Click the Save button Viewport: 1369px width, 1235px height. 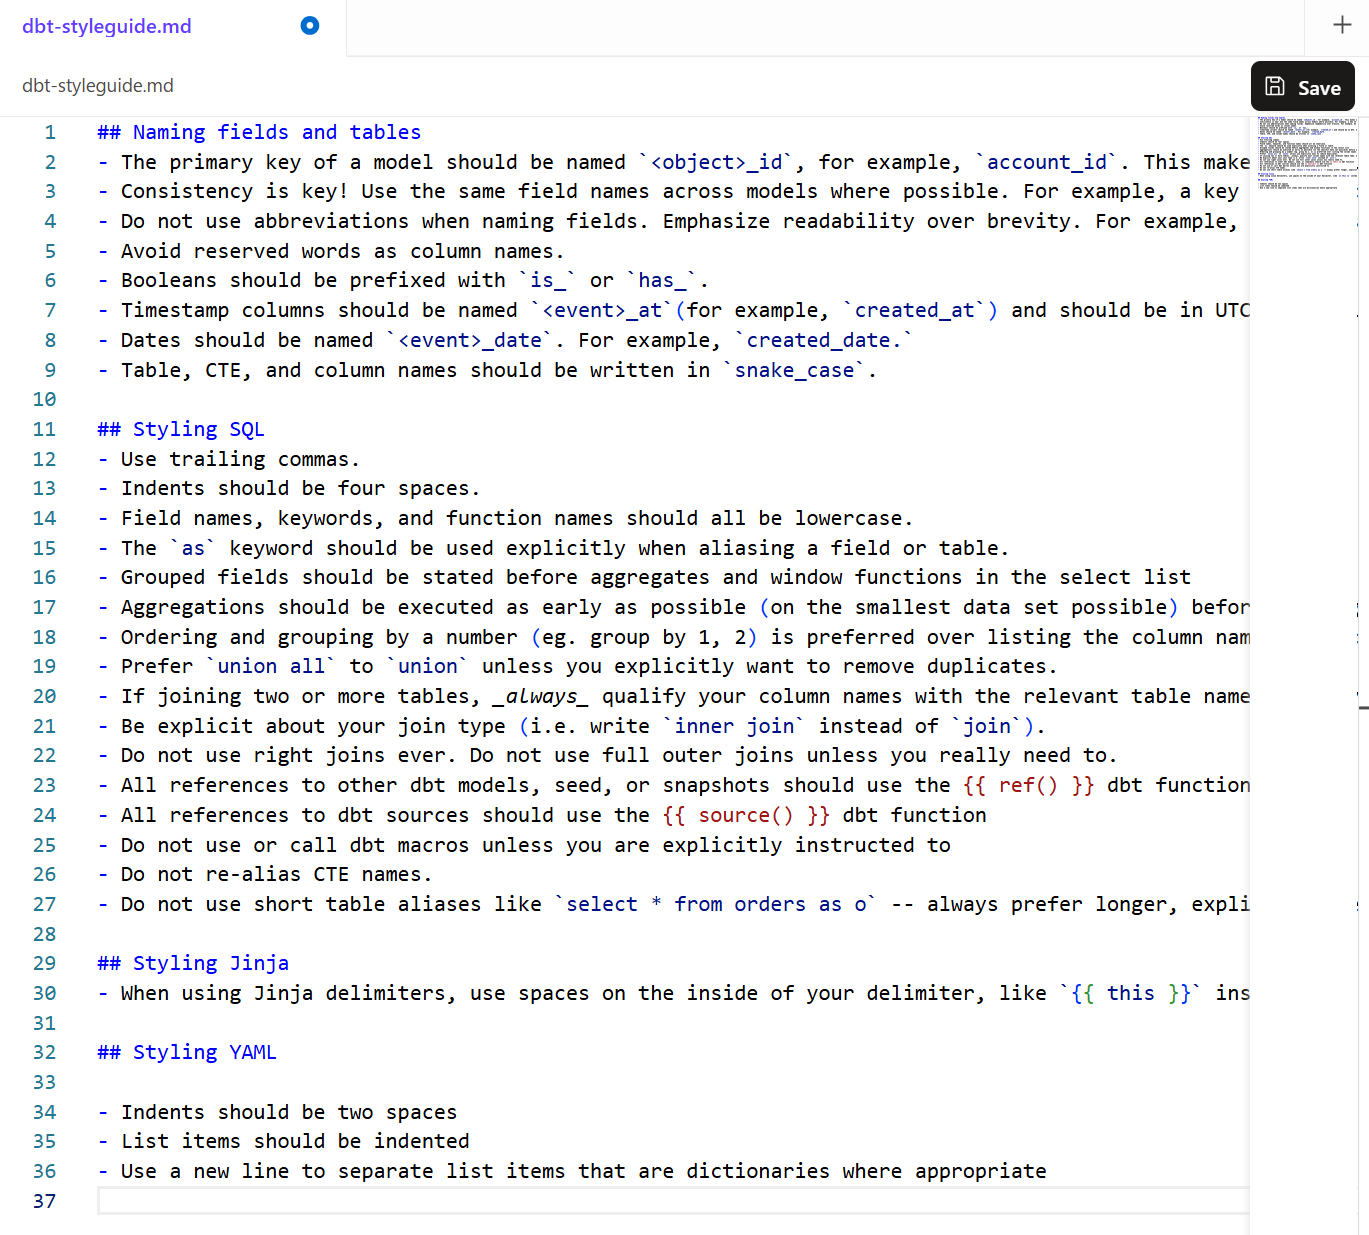[x=1302, y=87]
